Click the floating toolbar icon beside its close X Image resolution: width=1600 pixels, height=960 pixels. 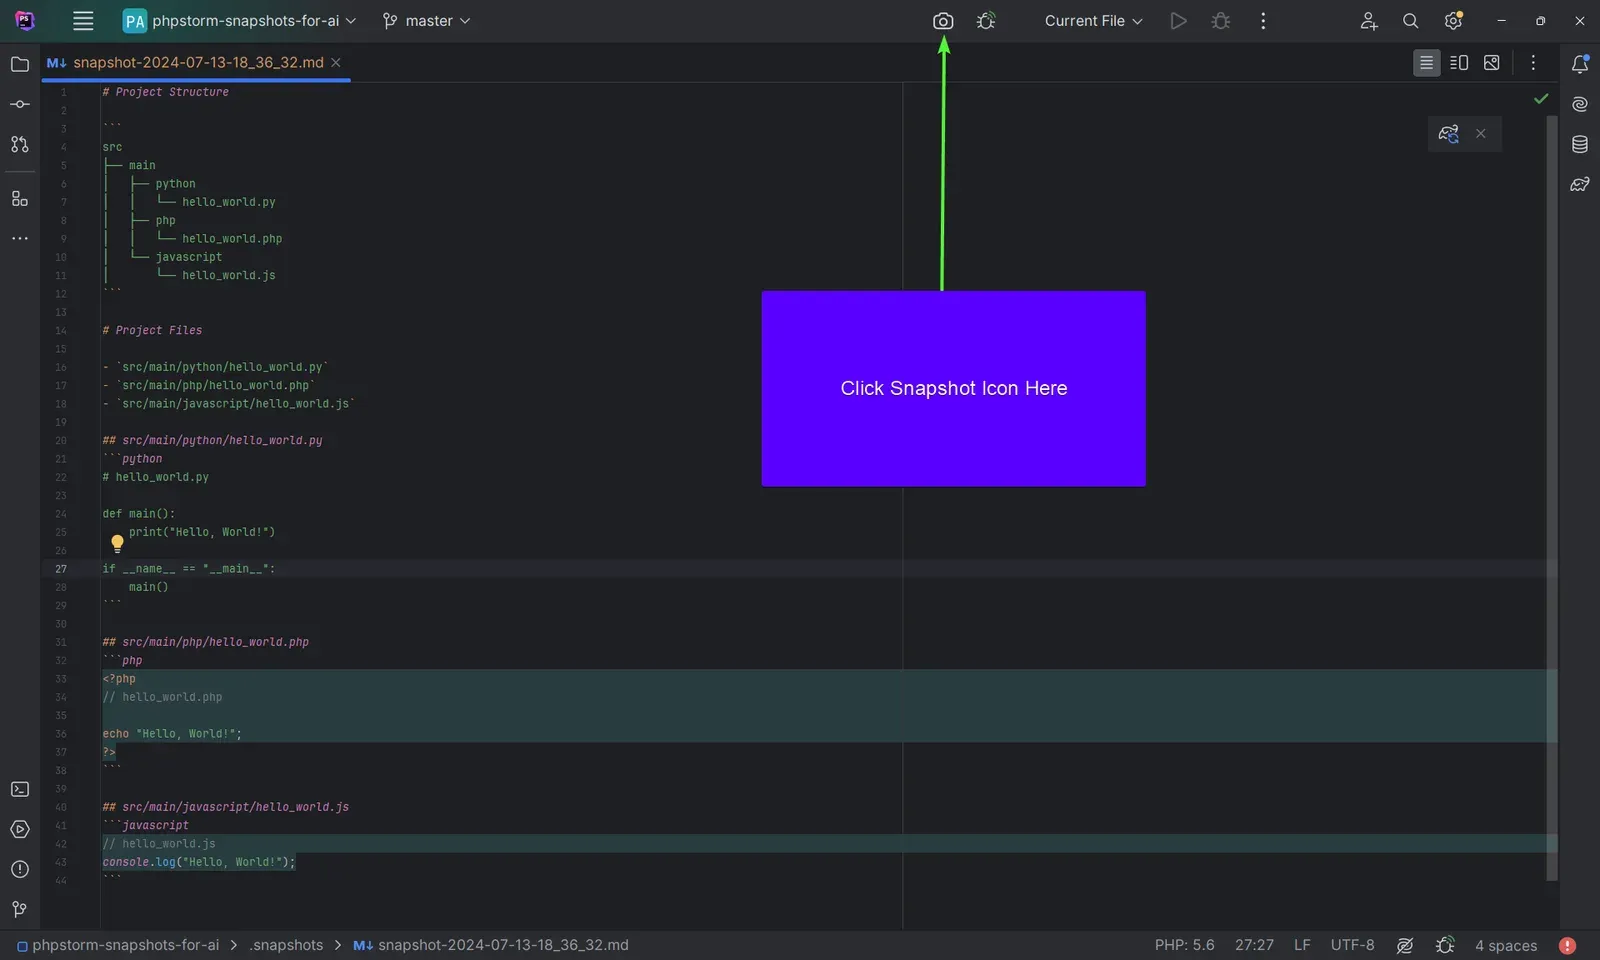(1449, 134)
